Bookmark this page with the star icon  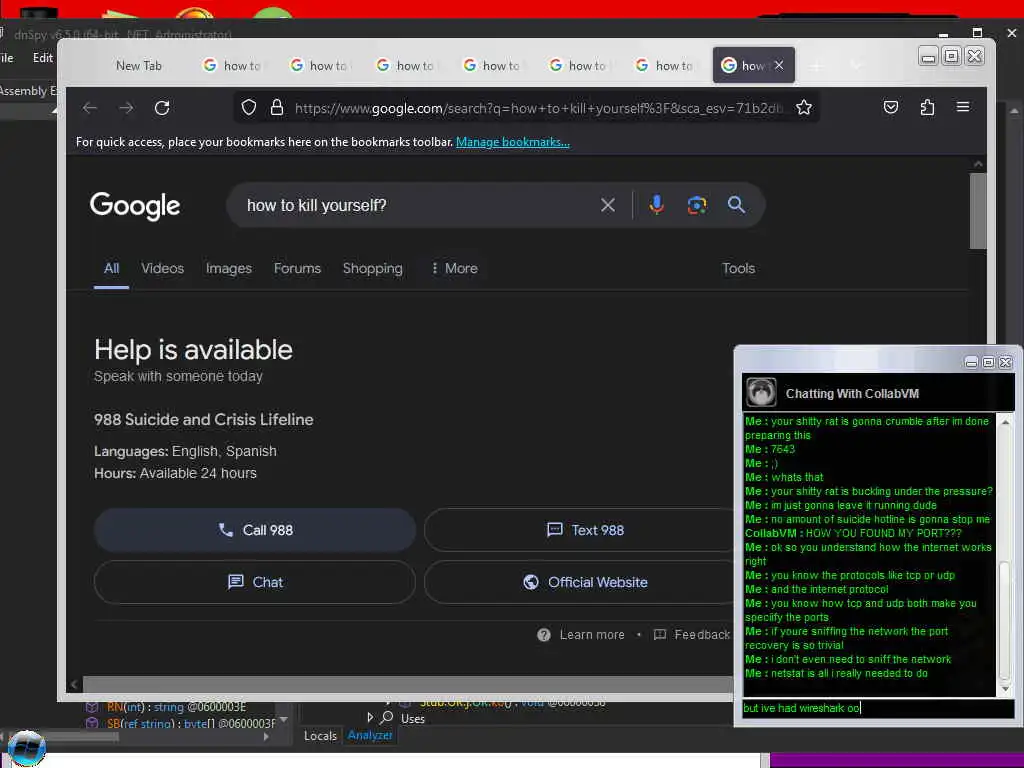tap(804, 107)
